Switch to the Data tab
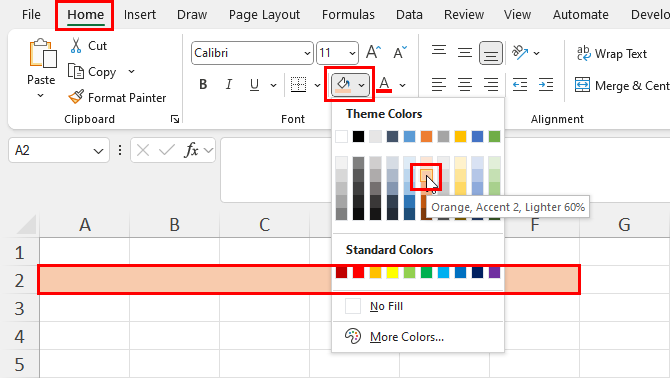The image size is (670, 378). pos(409,15)
